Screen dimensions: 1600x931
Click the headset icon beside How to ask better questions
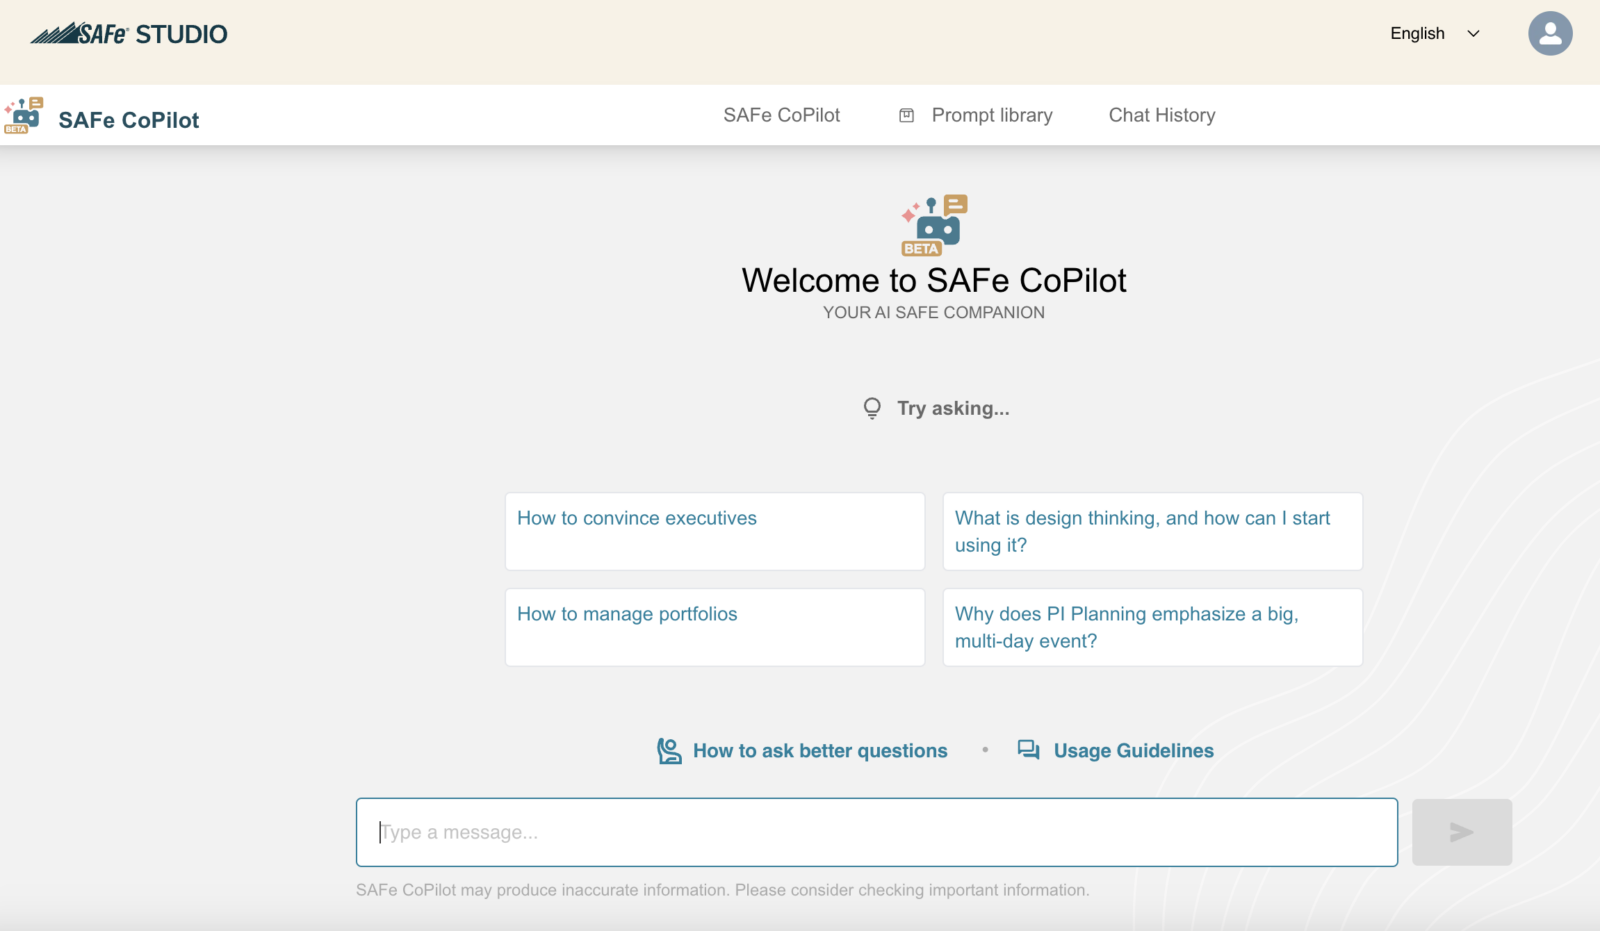(667, 750)
